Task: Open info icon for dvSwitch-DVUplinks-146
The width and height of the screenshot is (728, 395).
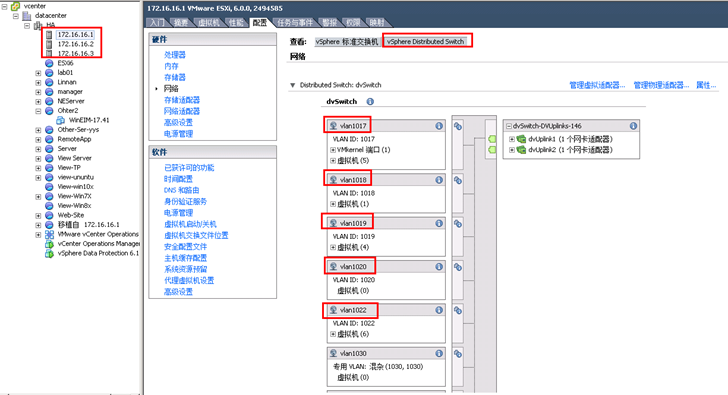Action: pos(633,126)
